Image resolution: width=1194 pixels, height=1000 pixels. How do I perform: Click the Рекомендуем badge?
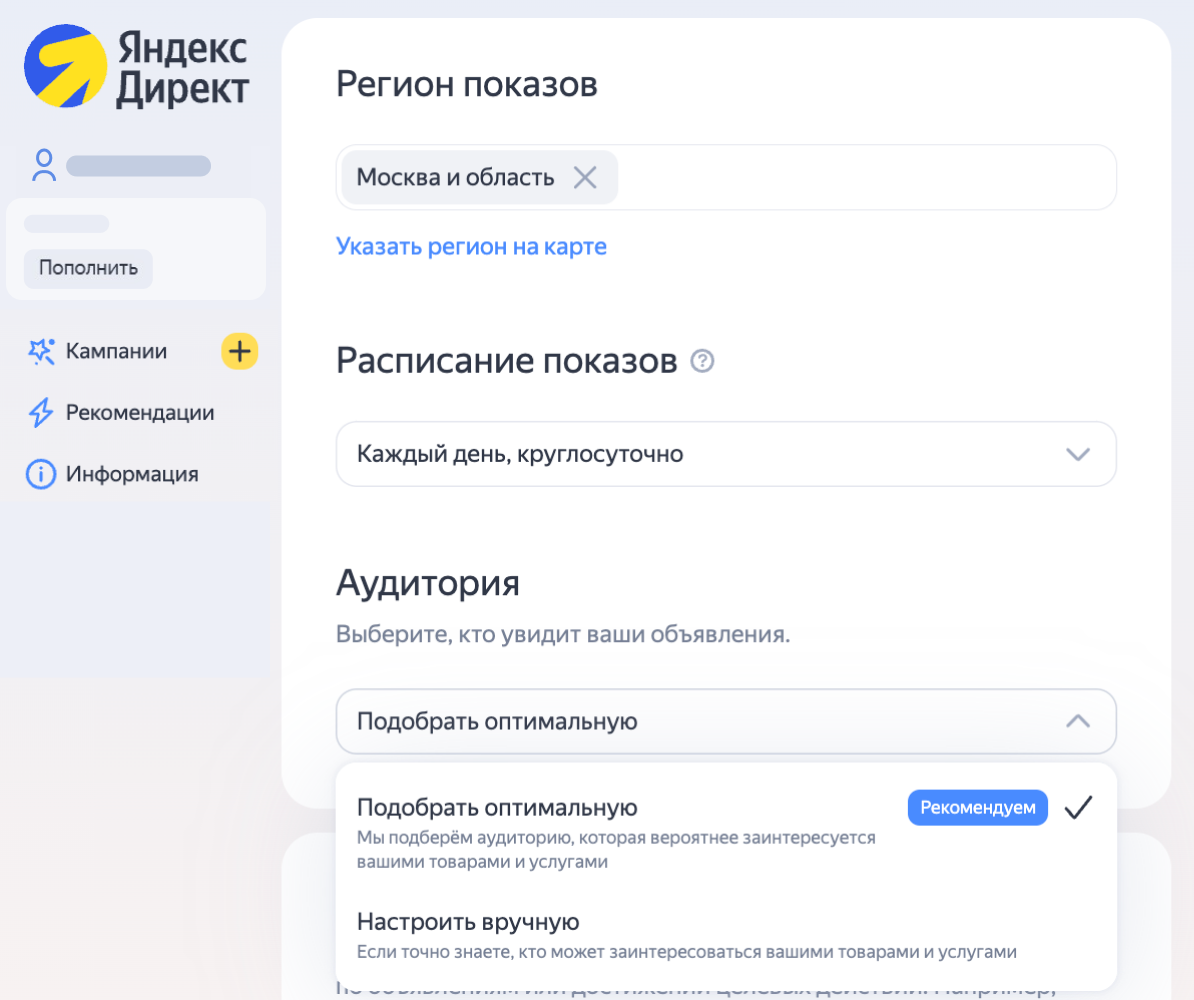pos(978,807)
